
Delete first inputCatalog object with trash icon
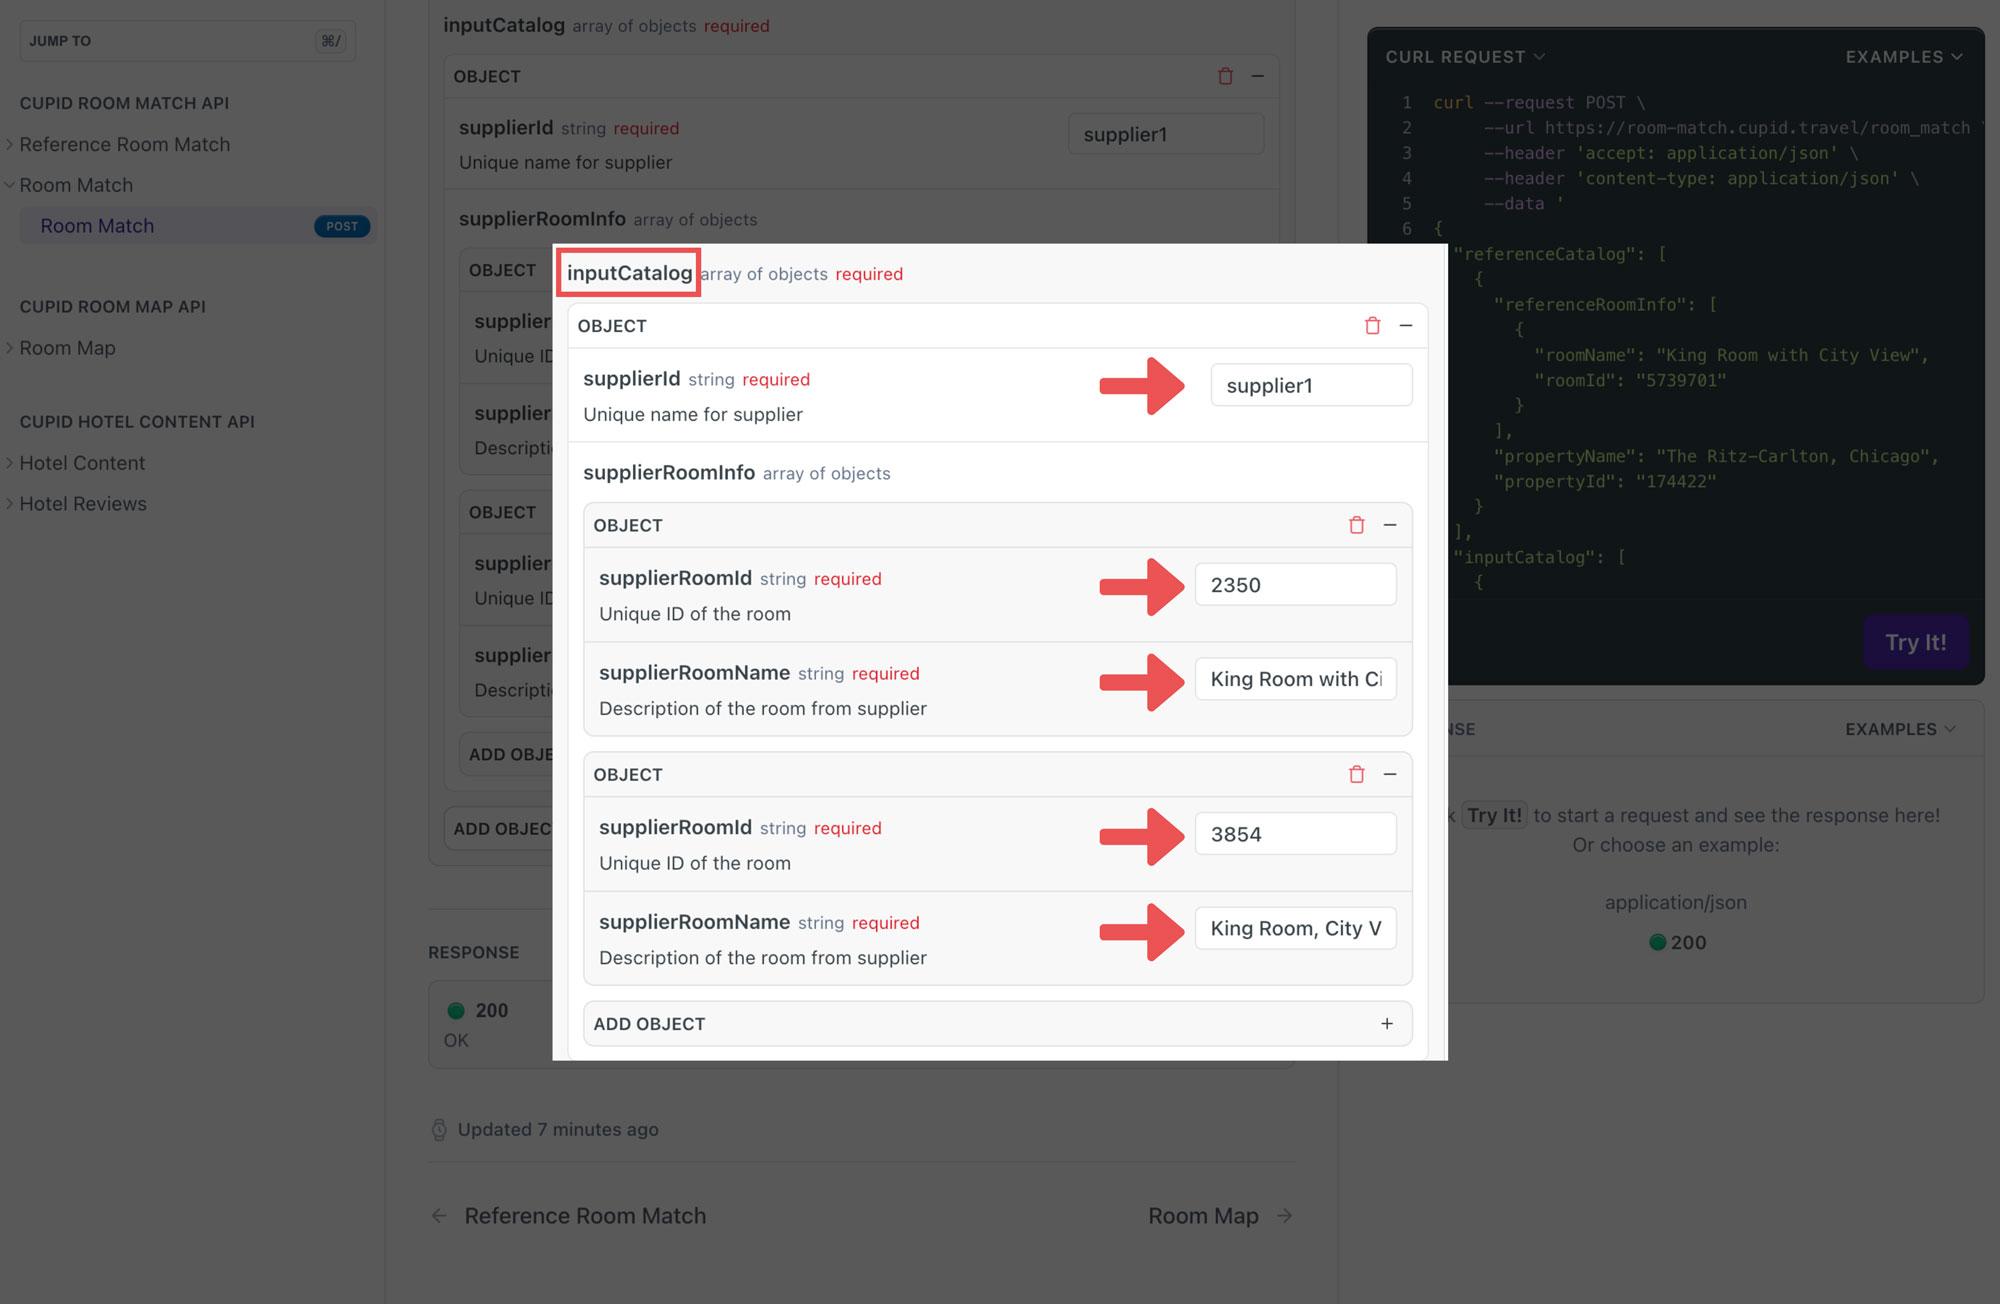[1372, 326]
